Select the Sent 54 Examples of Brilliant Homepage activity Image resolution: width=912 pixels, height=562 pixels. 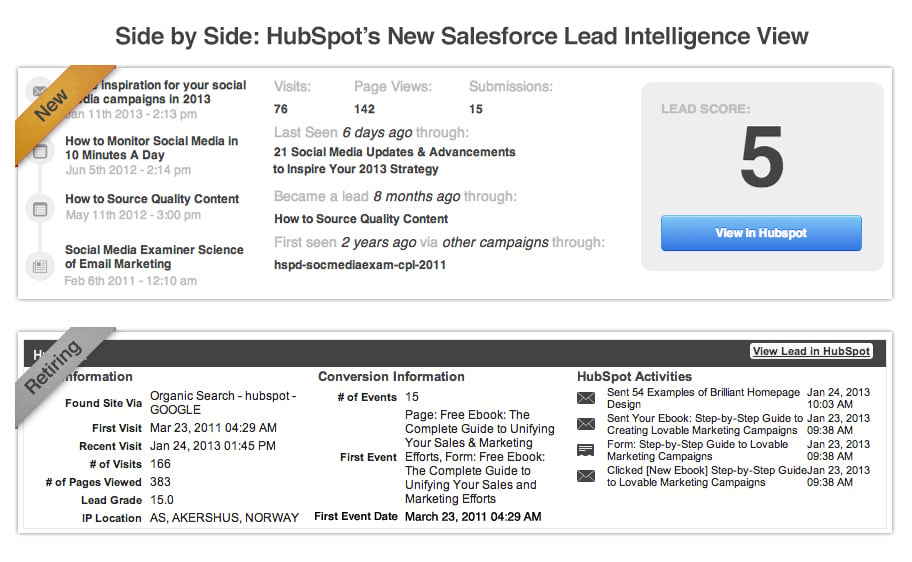[x=703, y=398]
